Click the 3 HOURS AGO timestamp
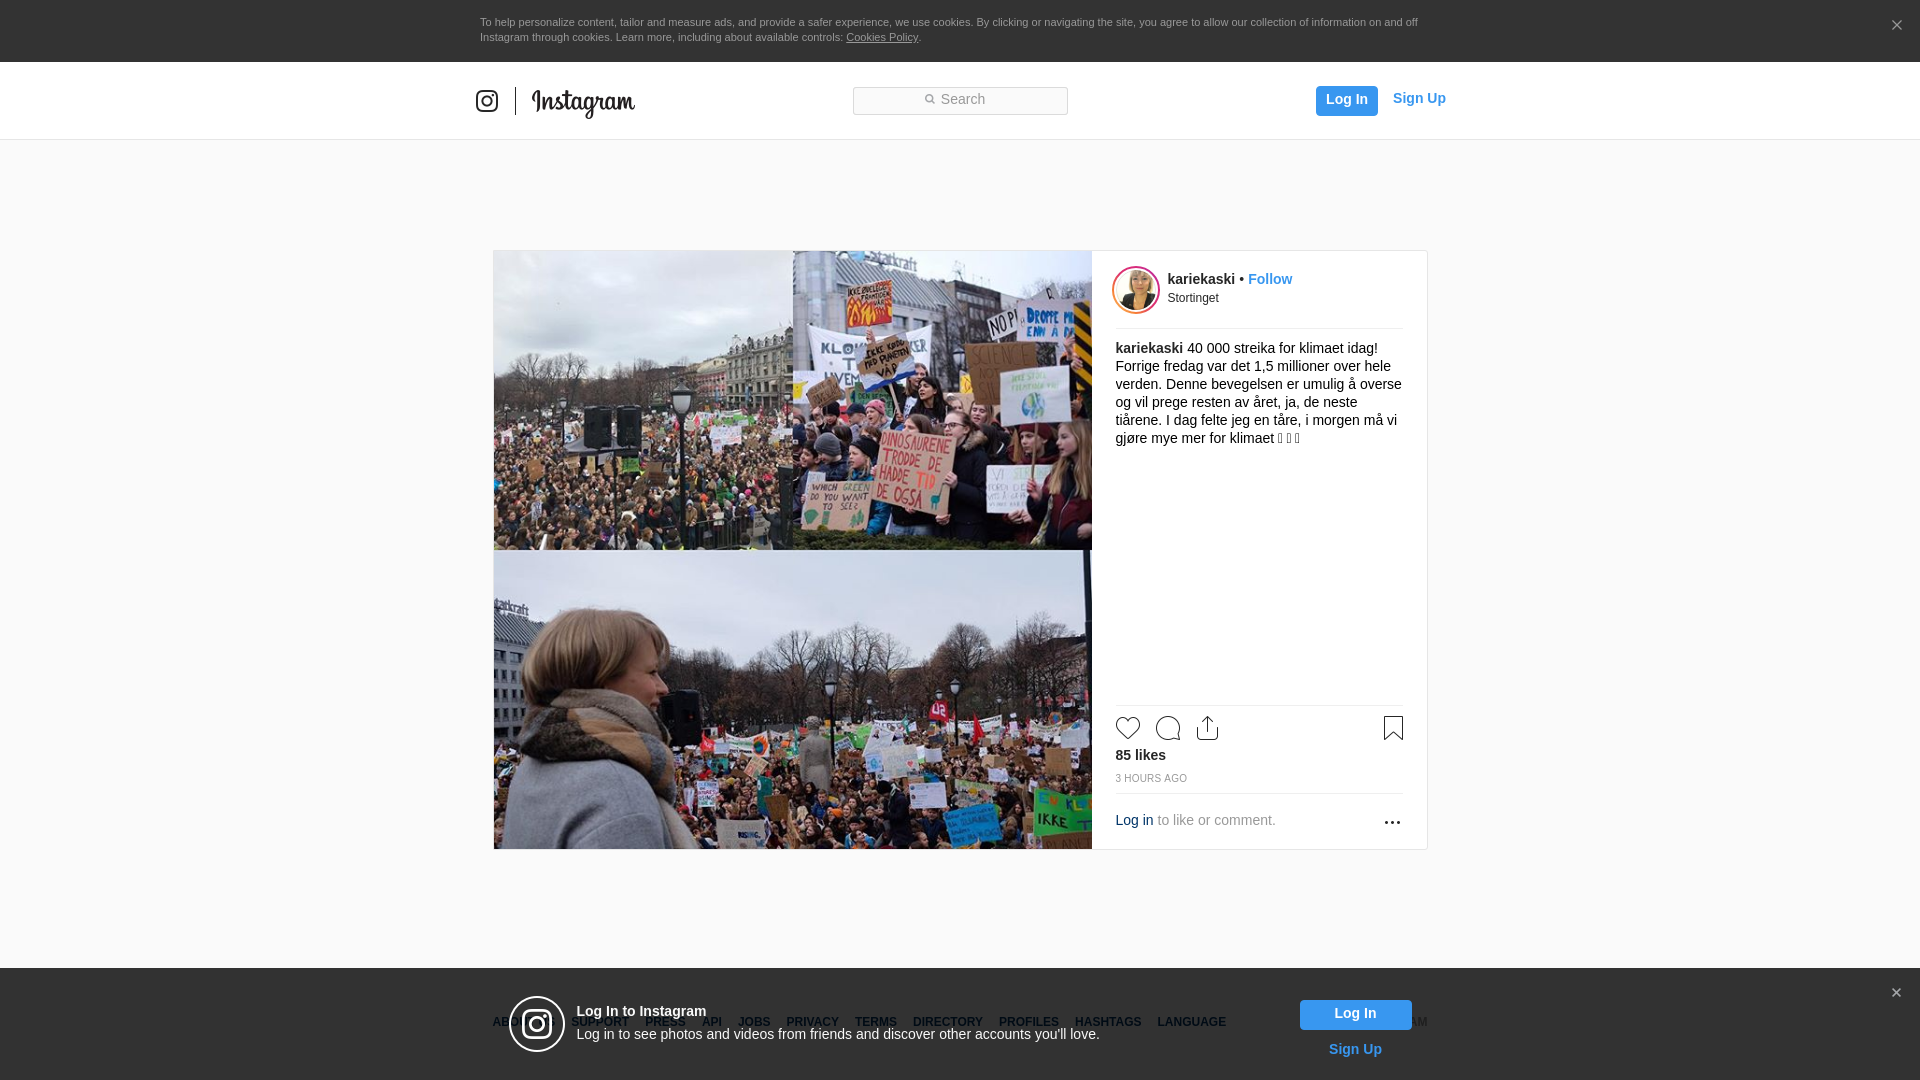1920x1080 pixels. 1151,778
